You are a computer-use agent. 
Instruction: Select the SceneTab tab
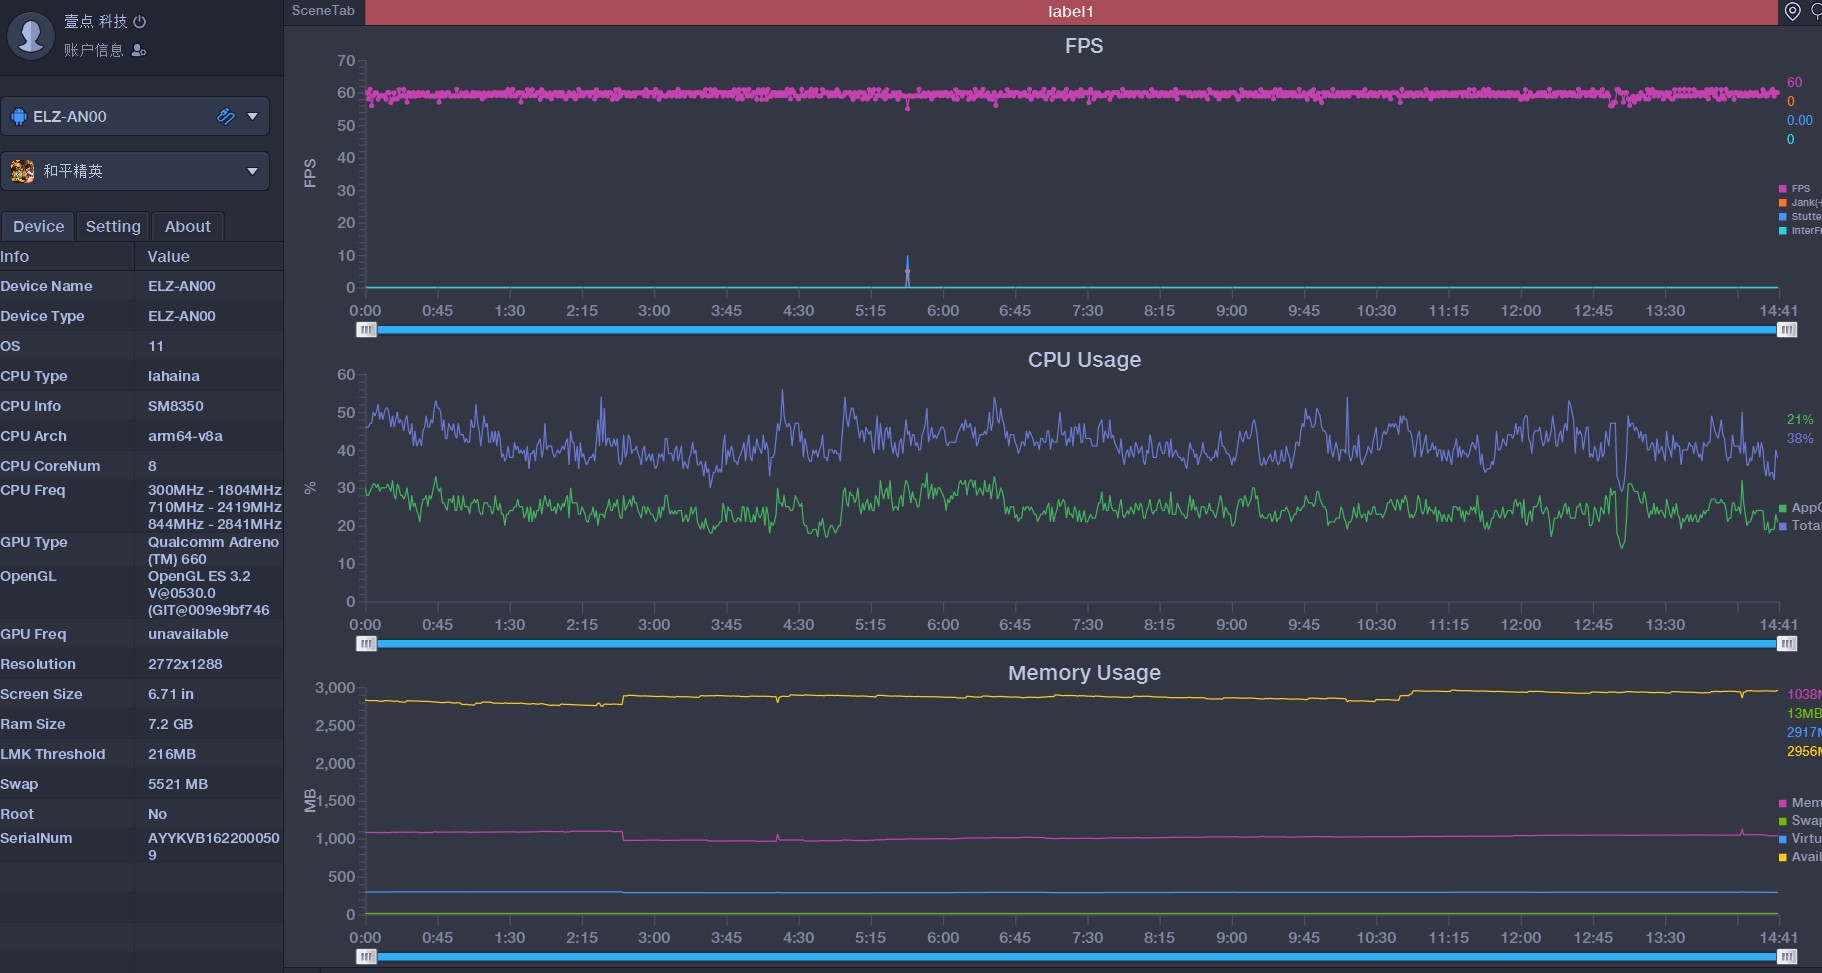click(323, 11)
